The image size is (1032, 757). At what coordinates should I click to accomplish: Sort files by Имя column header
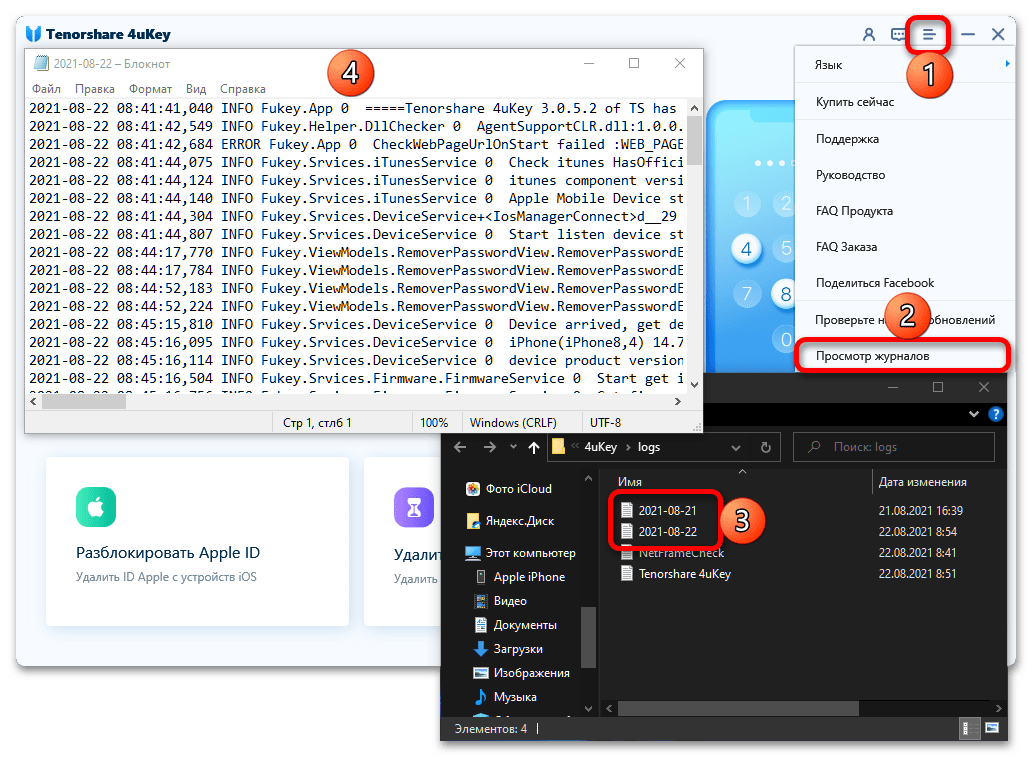630,481
